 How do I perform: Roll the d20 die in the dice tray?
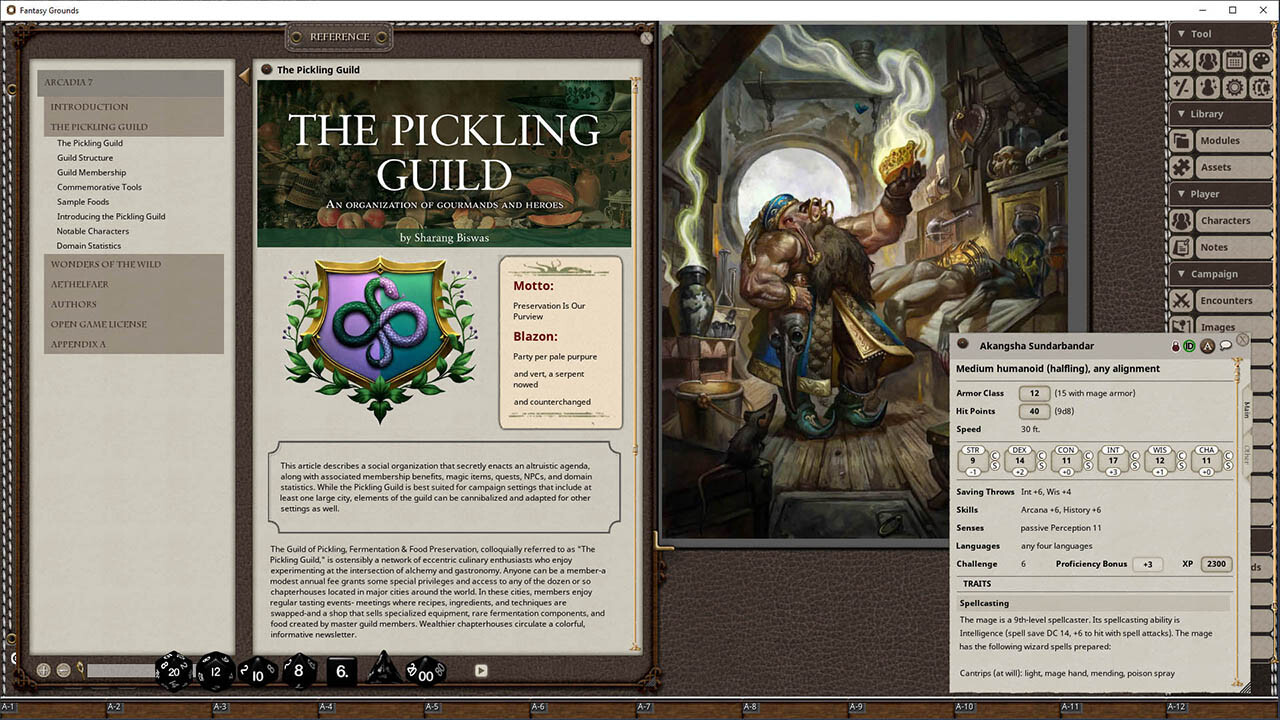(x=172, y=671)
